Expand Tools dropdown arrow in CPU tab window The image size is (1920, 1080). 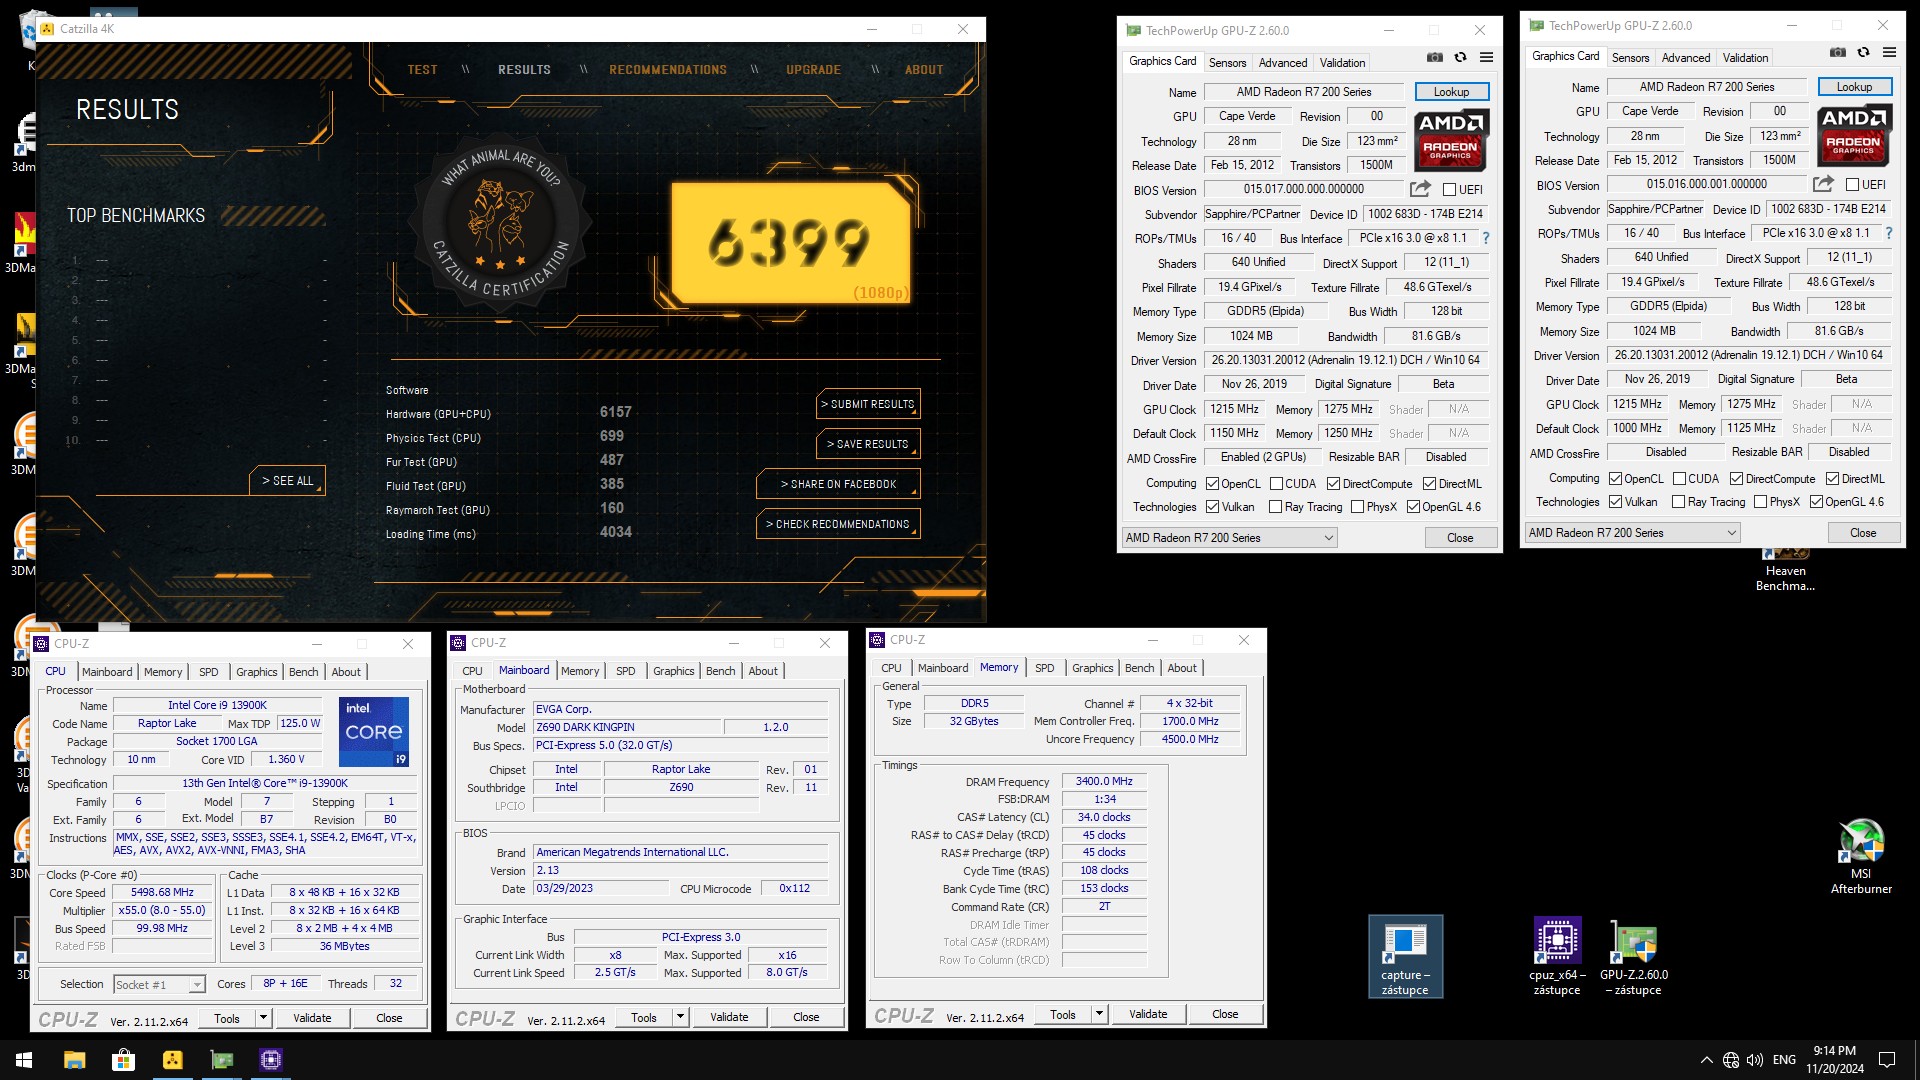(x=263, y=1018)
